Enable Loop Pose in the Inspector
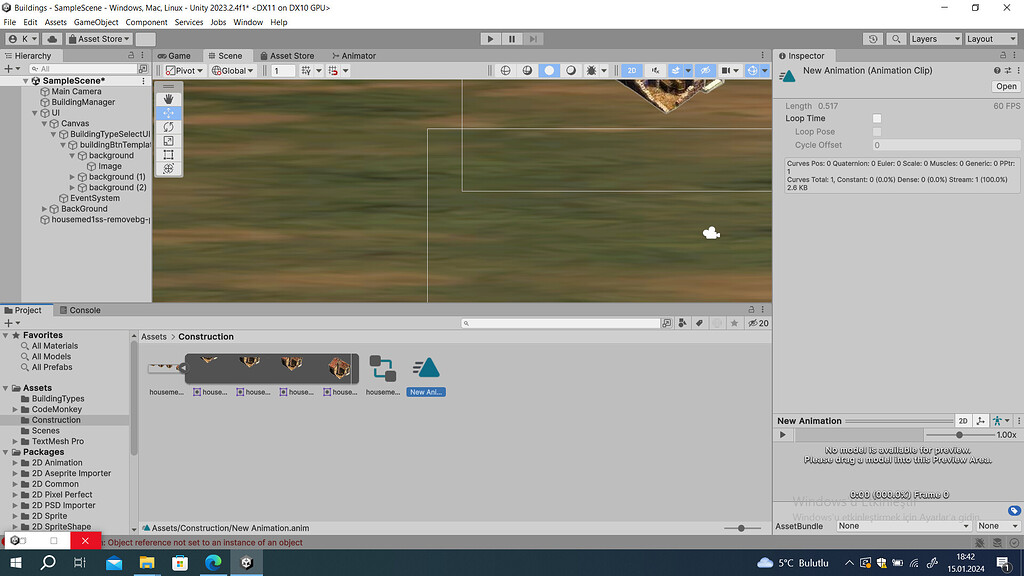This screenshot has width=1024, height=576. coord(876,131)
